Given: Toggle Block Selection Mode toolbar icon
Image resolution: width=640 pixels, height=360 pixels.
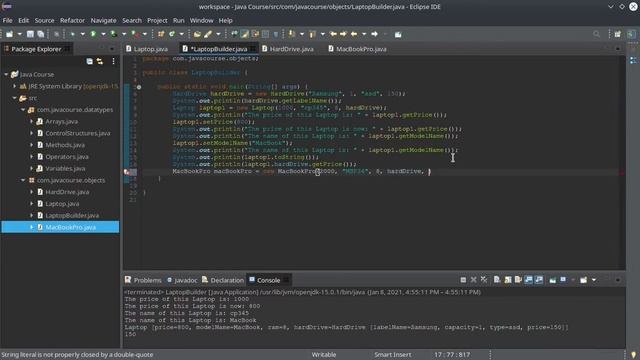Looking at the screenshot, I should [x=265, y=34].
